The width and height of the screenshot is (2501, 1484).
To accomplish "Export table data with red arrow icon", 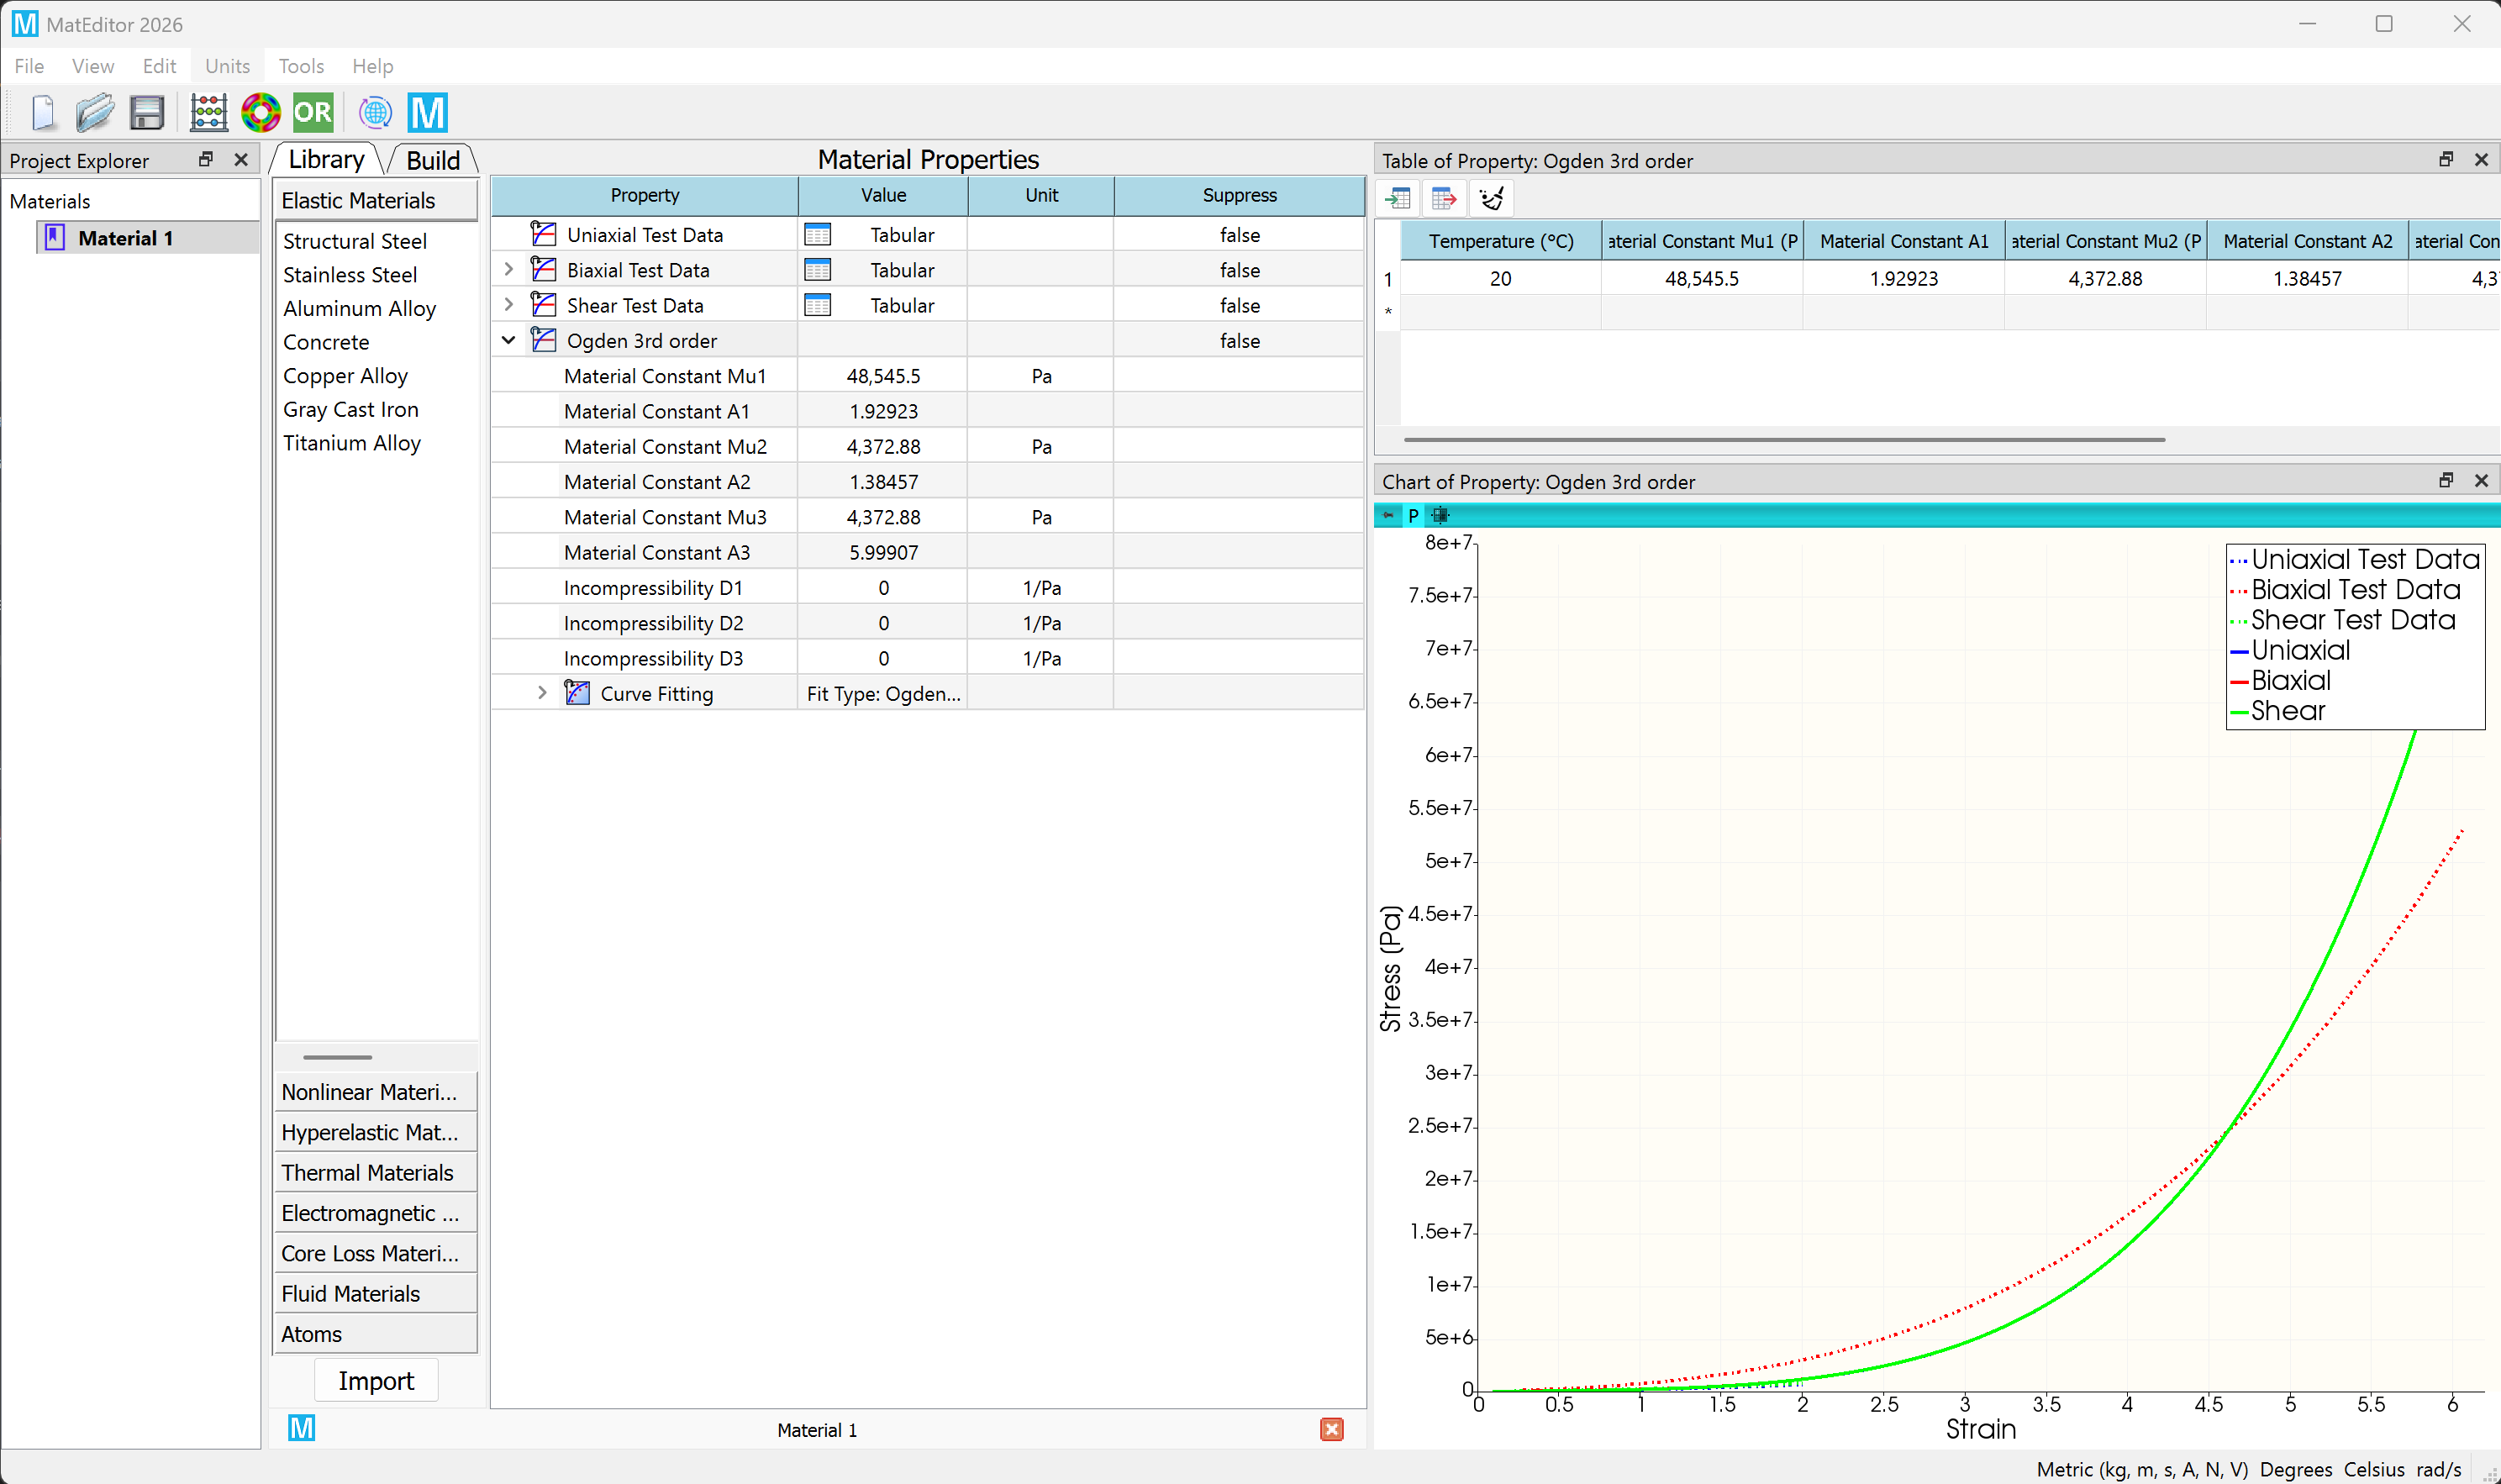I will pyautogui.click(x=1444, y=198).
